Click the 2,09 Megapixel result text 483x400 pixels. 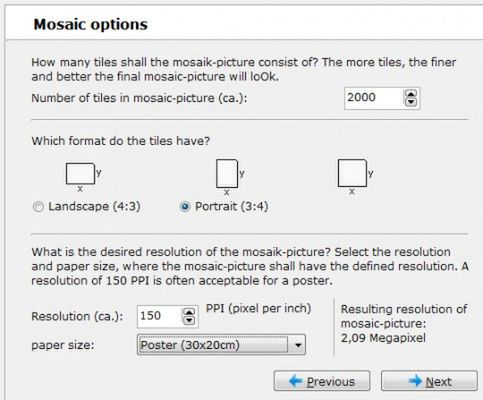click(383, 338)
